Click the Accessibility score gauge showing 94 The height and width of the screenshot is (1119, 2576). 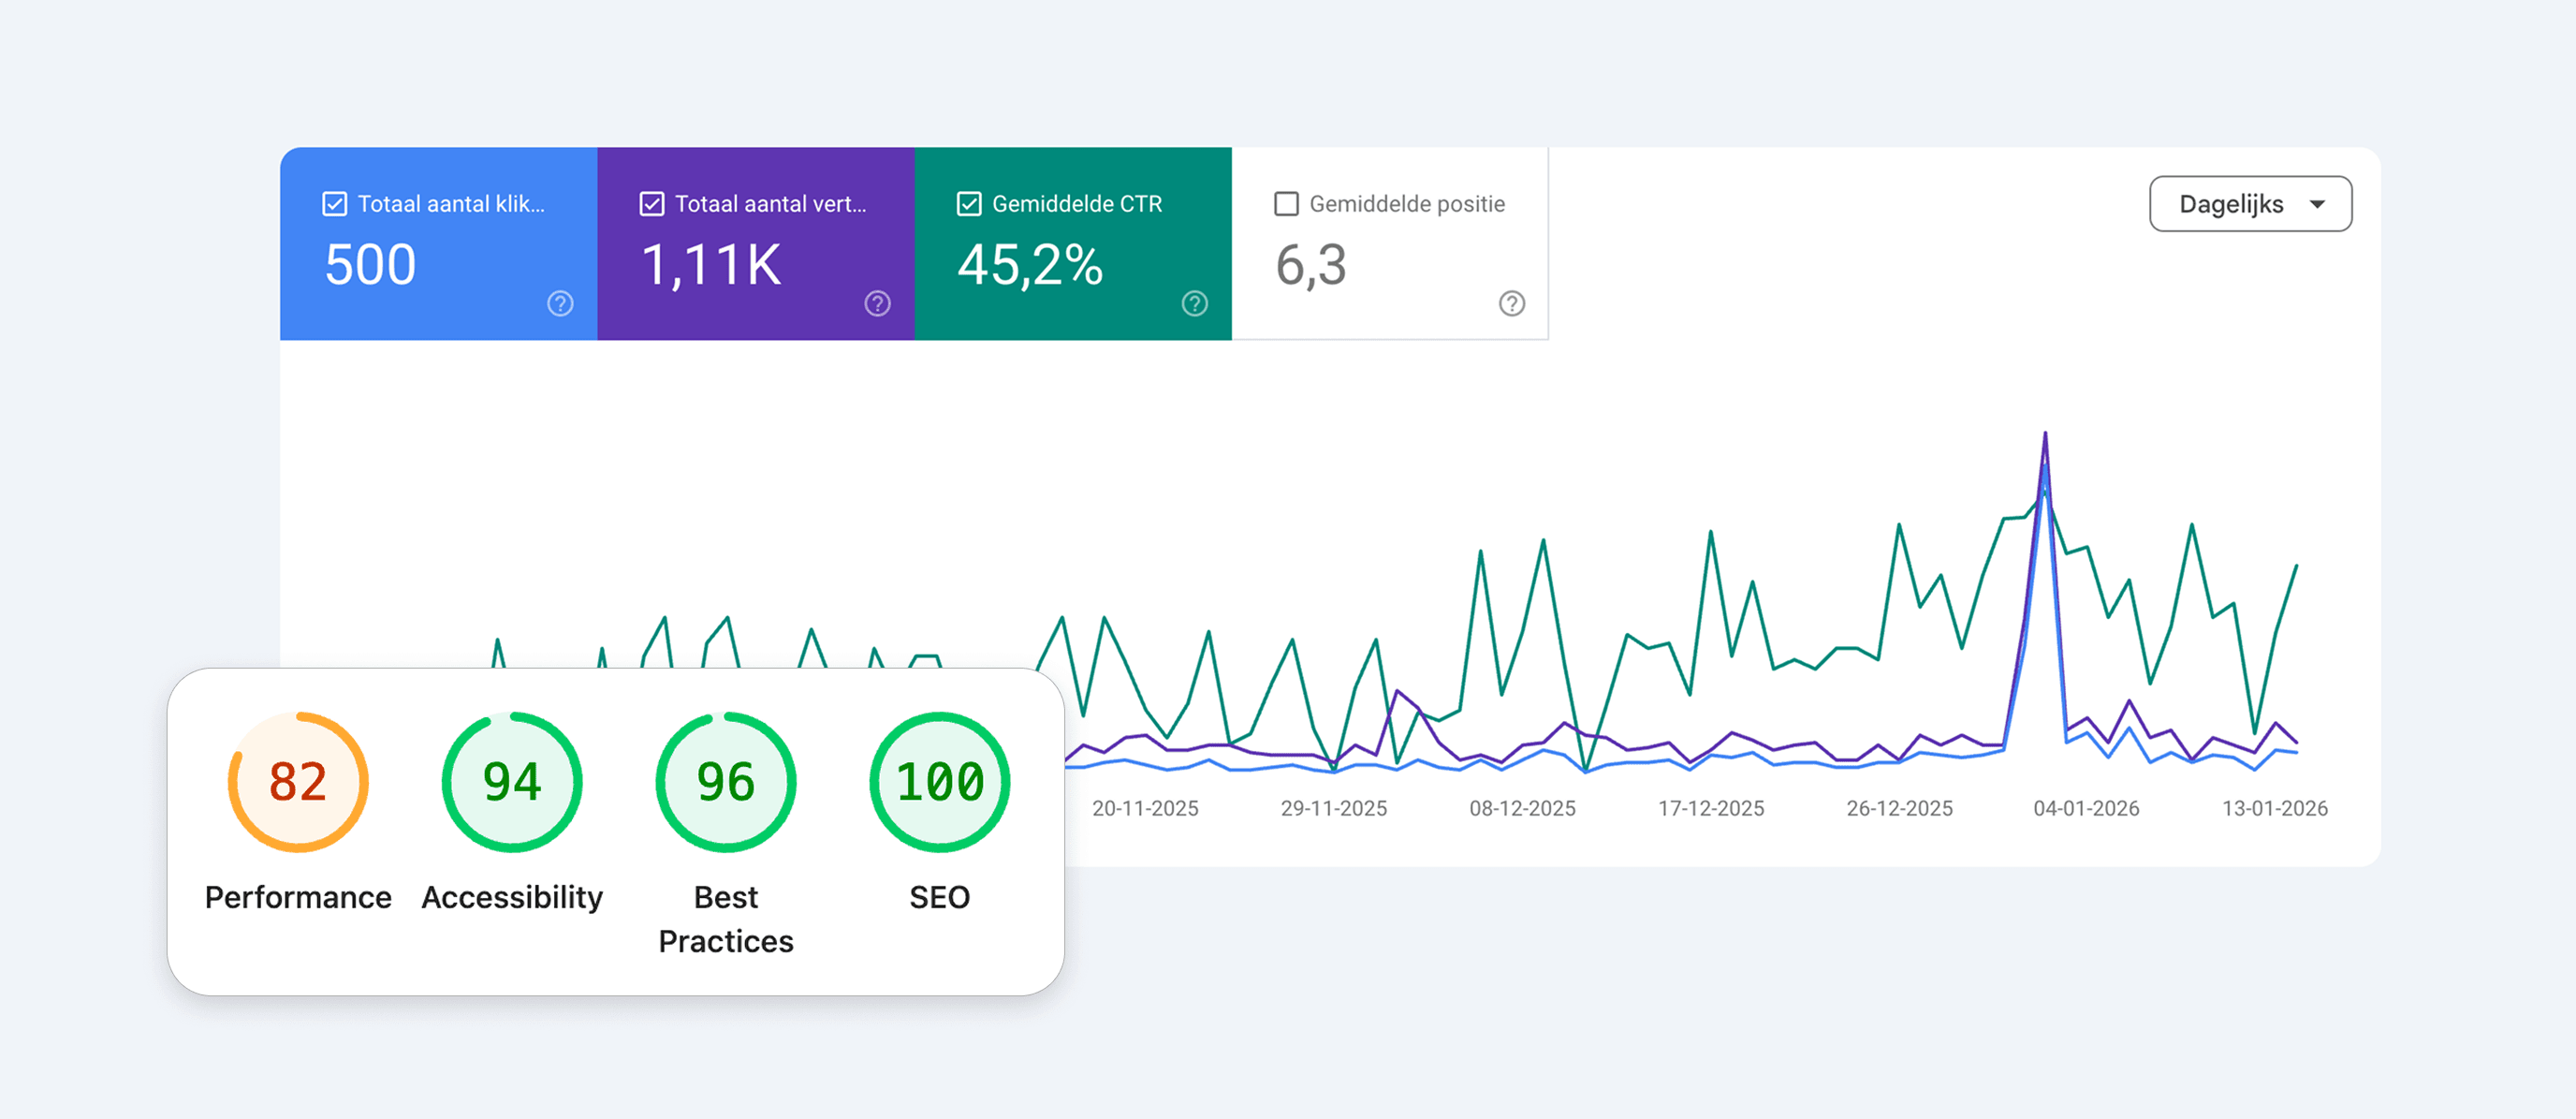click(511, 783)
